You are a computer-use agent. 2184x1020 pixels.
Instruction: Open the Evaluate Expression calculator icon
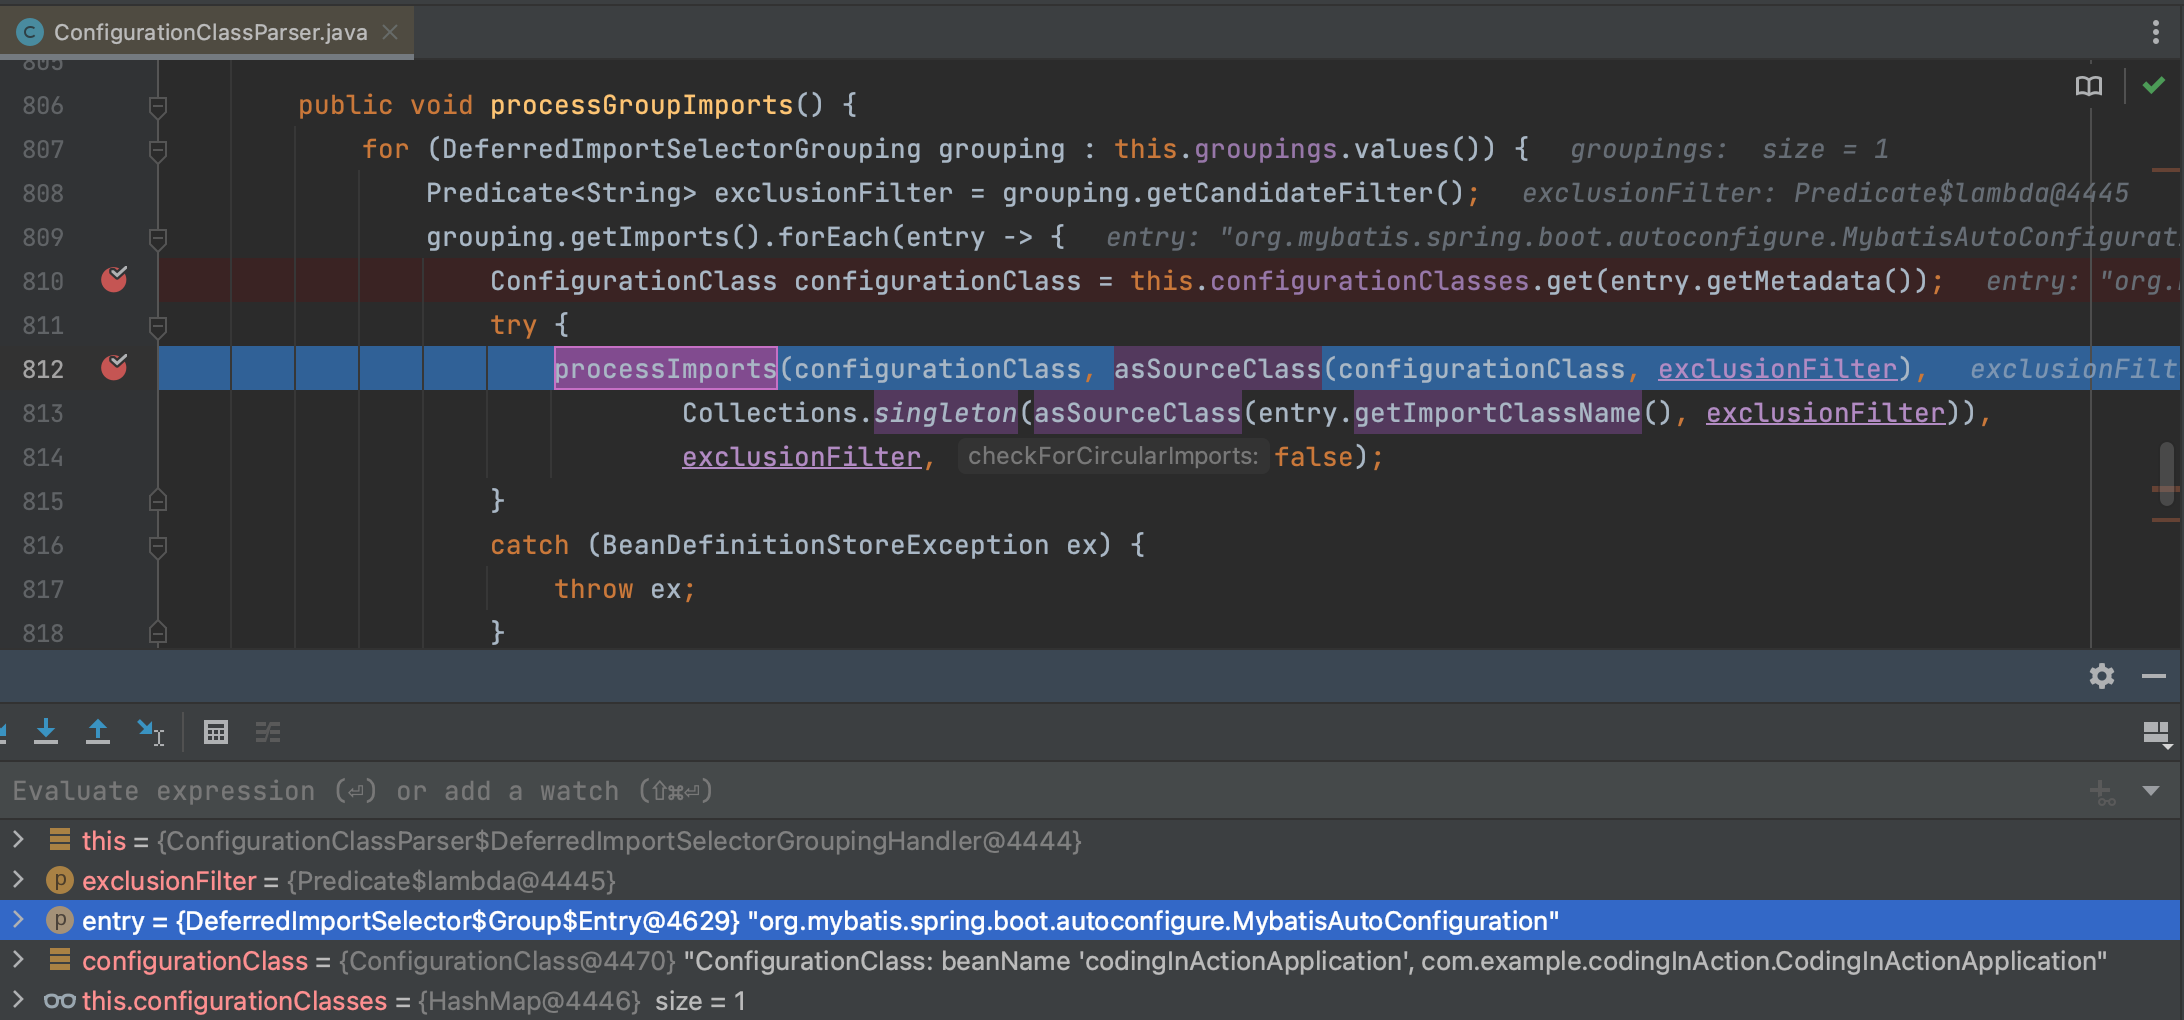pyautogui.click(x=216, y=732)
